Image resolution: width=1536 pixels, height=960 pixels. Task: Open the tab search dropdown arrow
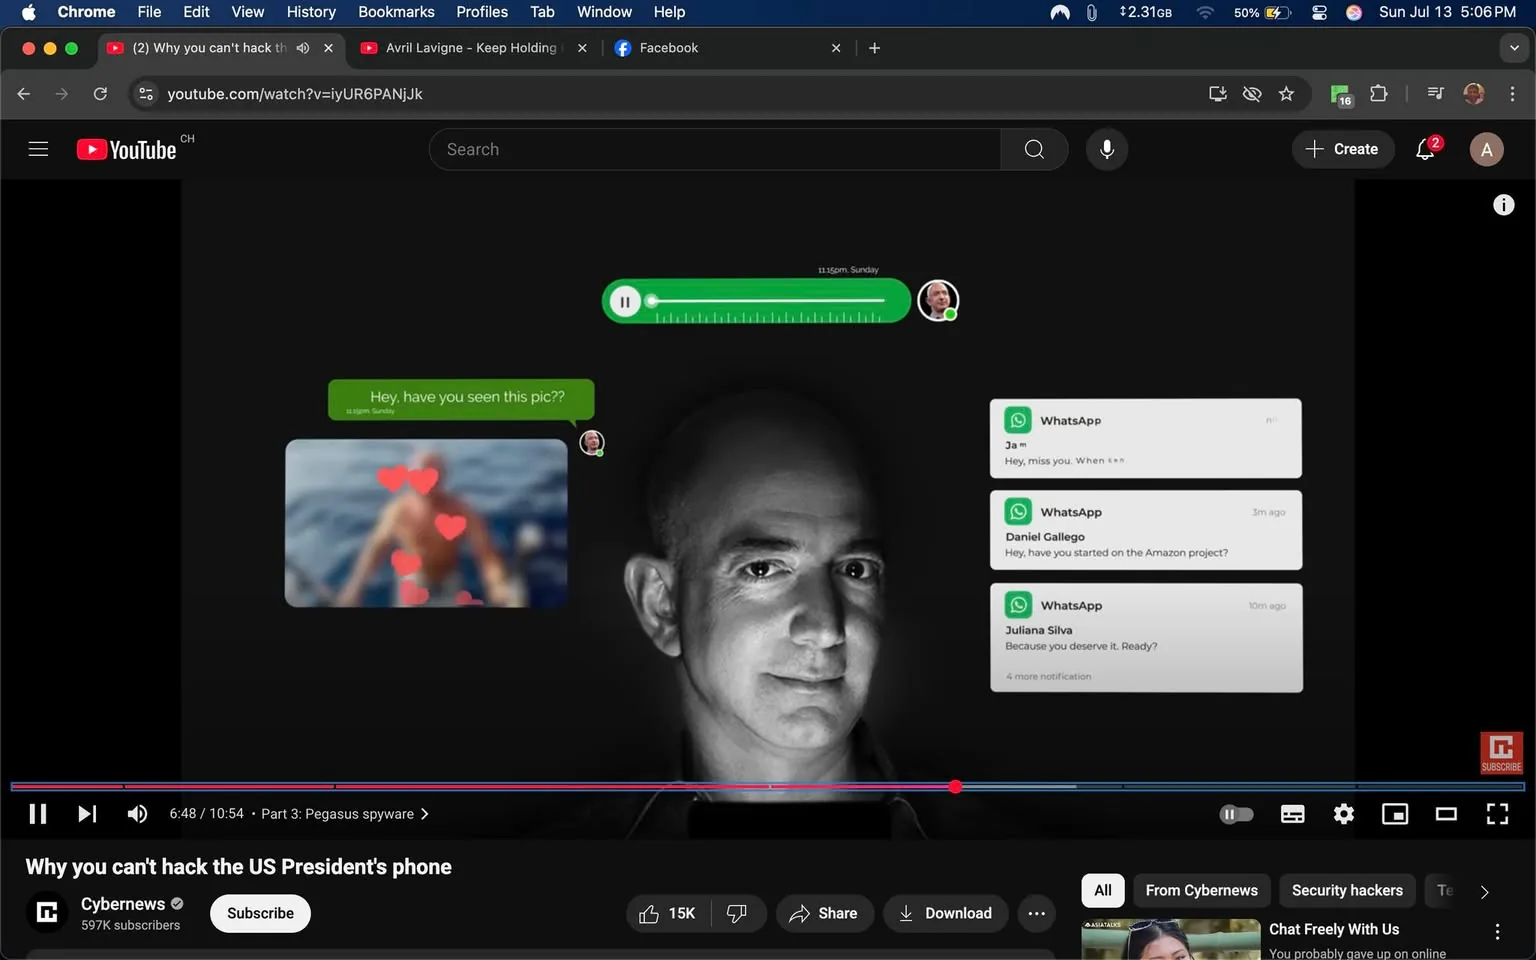point(1512,47)
